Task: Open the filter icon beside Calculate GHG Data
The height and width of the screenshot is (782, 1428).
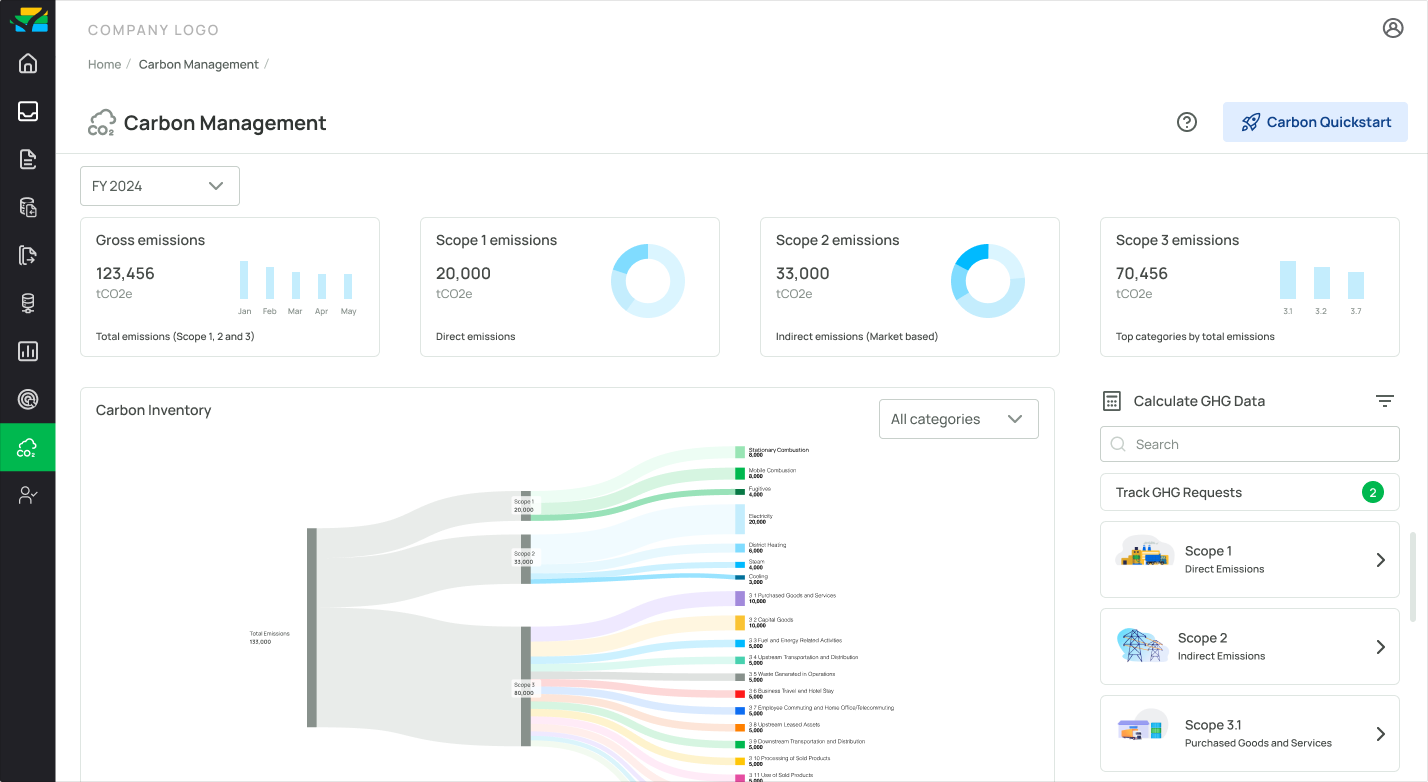Action: pos(1385,401)
